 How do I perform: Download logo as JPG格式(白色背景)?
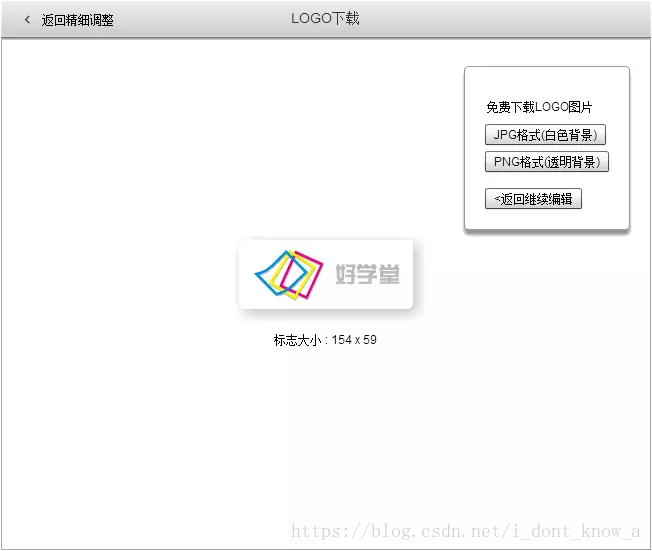(x=545, y=135)
